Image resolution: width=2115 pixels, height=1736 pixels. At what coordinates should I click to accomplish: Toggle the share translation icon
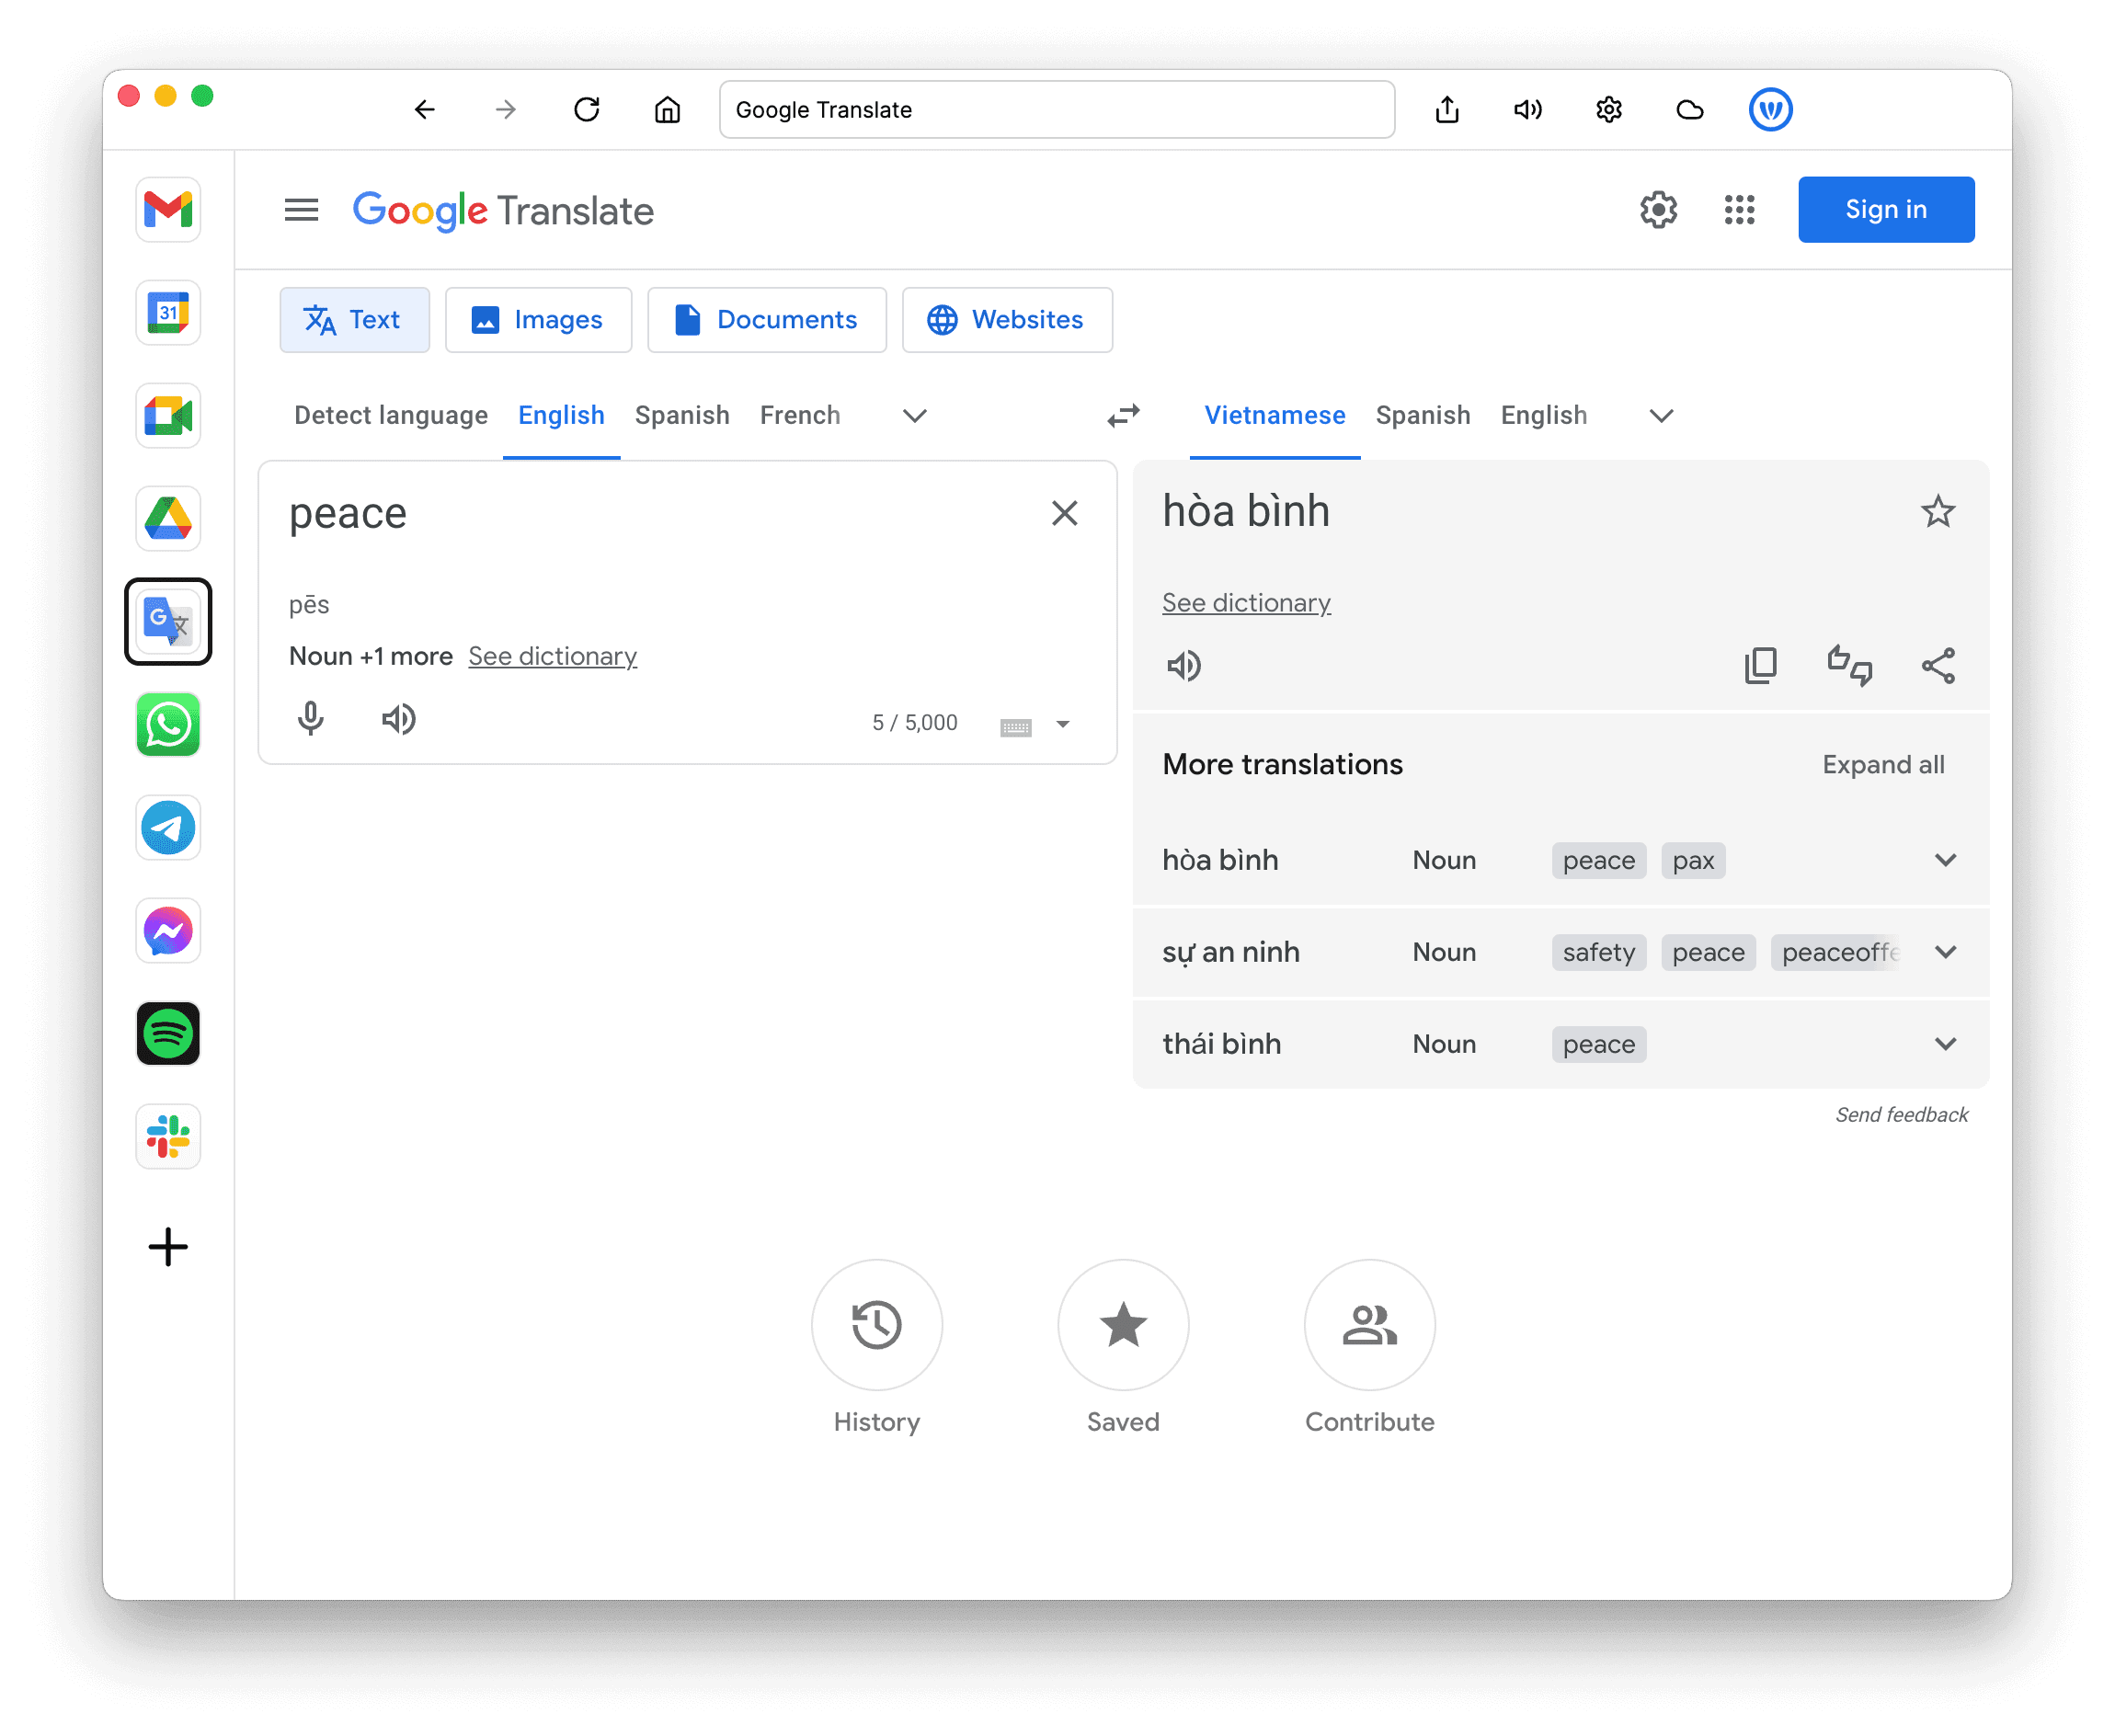1936,666
